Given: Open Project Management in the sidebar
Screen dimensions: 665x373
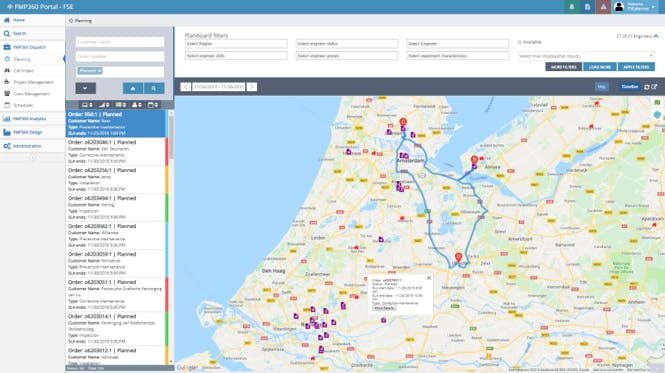Looking at the screenshot, I should (32, 82).
